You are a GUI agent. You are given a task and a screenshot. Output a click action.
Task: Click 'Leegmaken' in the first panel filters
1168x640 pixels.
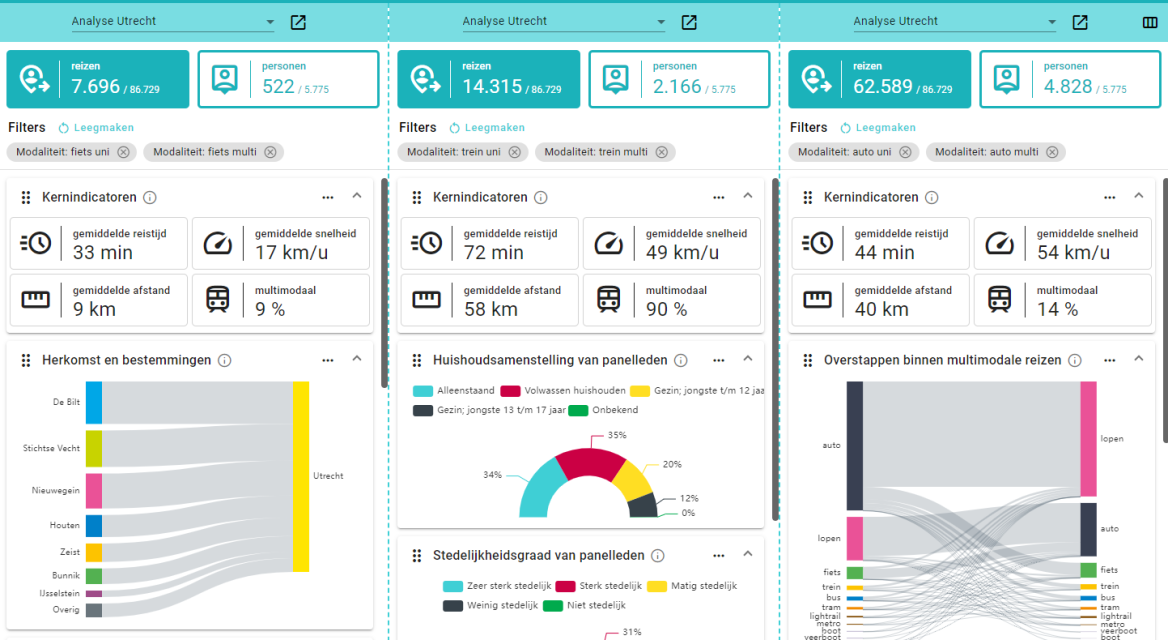click(96, 128)
